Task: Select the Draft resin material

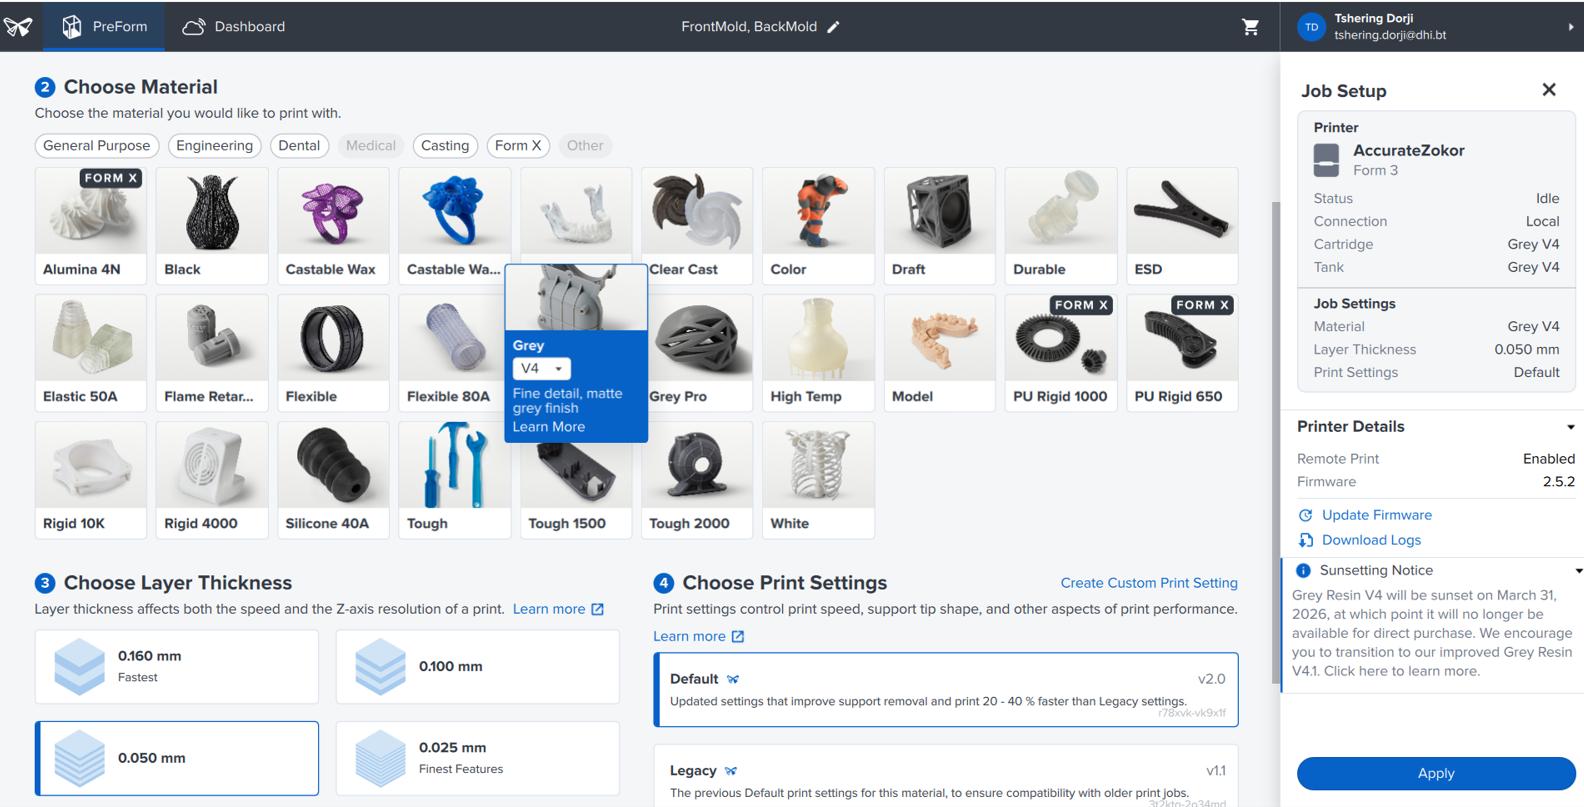Action: pos(940,226)
